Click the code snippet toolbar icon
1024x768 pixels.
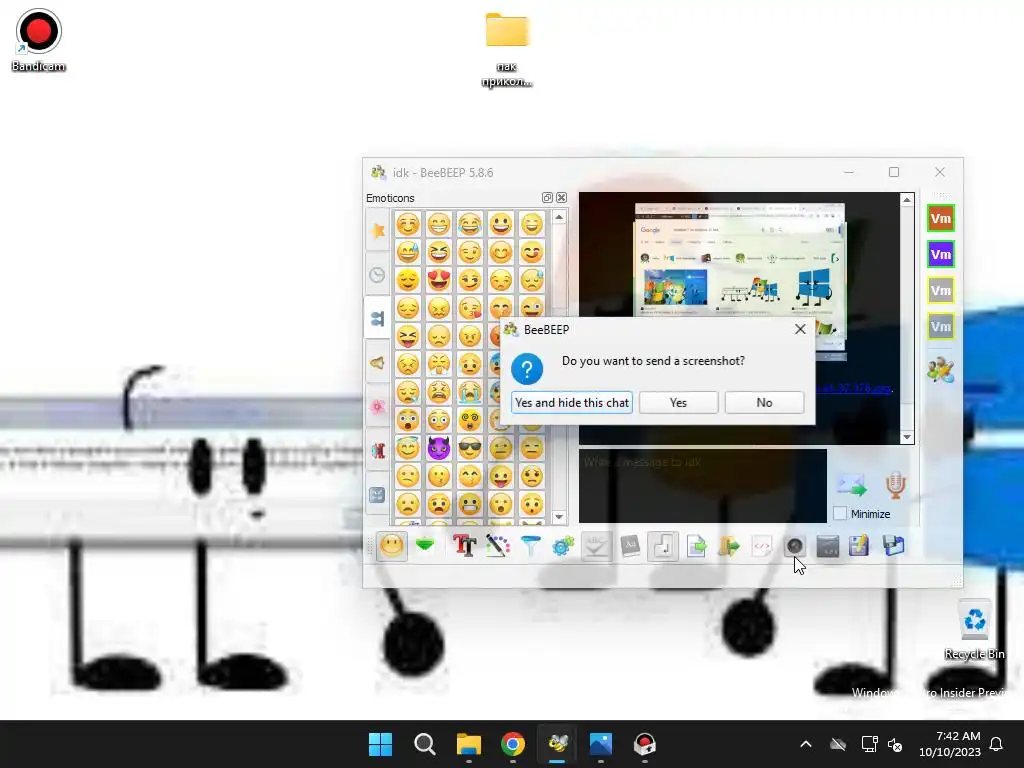(x=761, y=545)
